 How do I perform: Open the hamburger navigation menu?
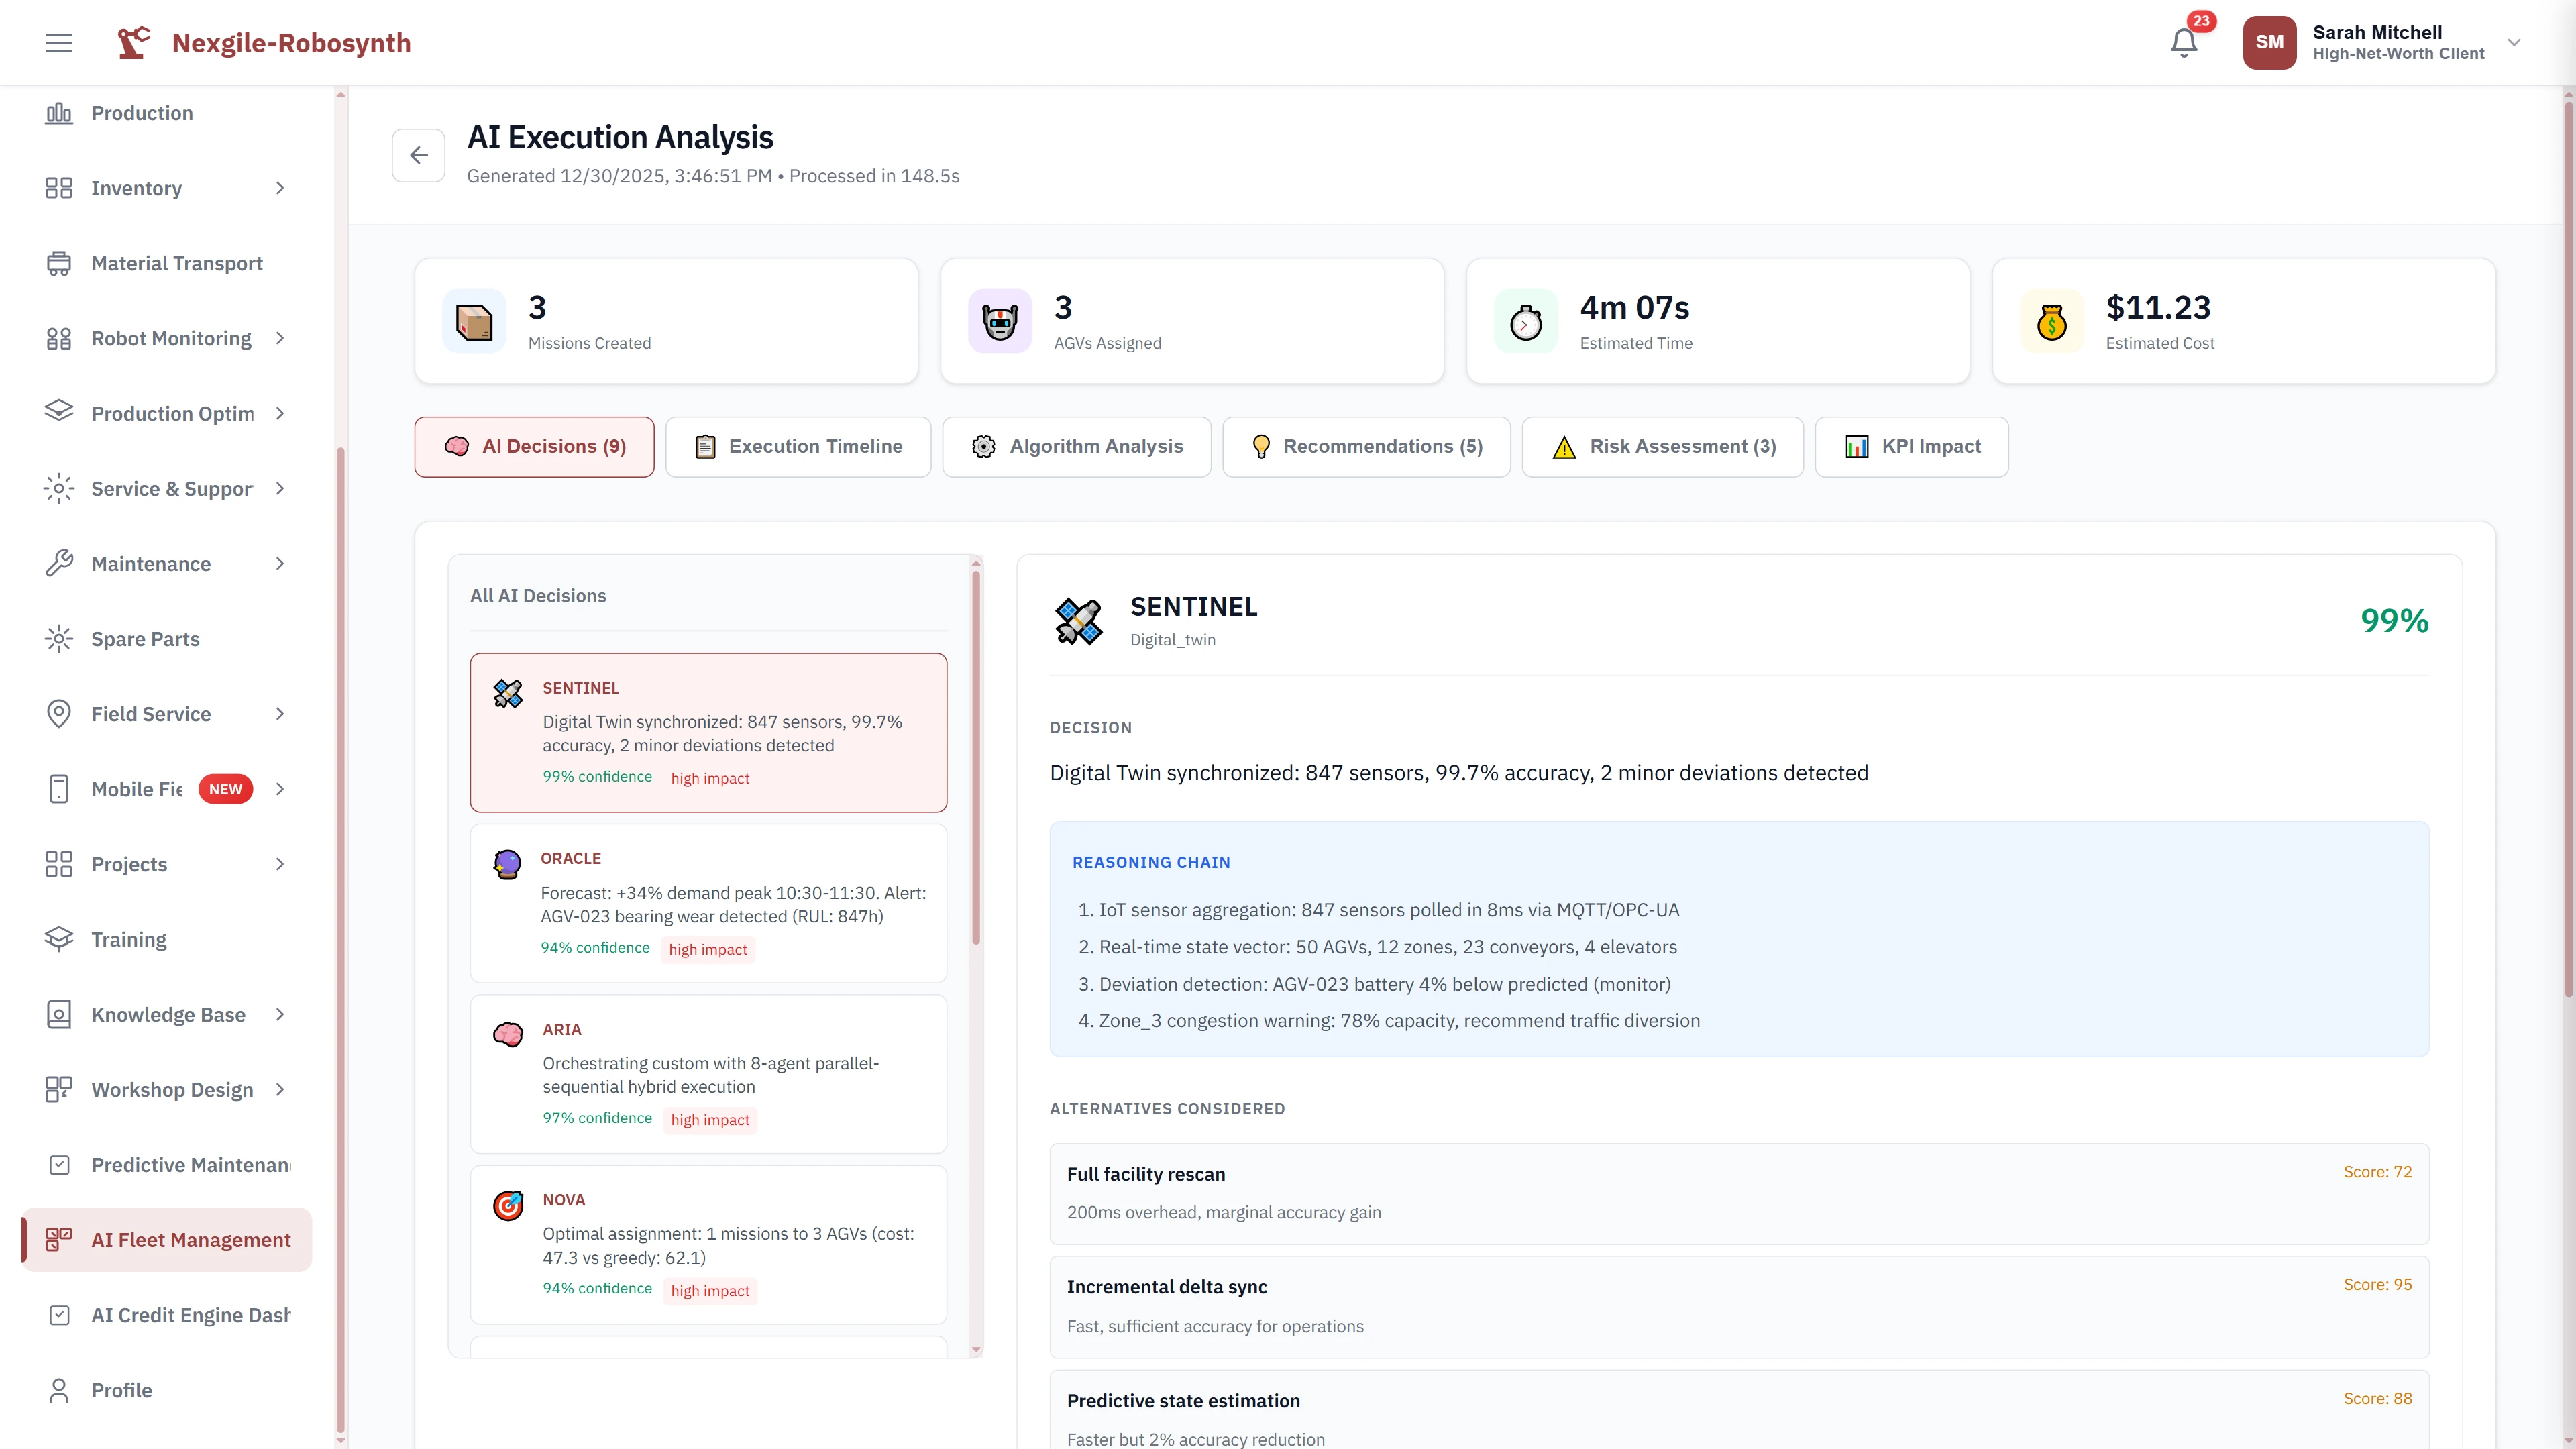pyautogui.click(x=58, y=42)
